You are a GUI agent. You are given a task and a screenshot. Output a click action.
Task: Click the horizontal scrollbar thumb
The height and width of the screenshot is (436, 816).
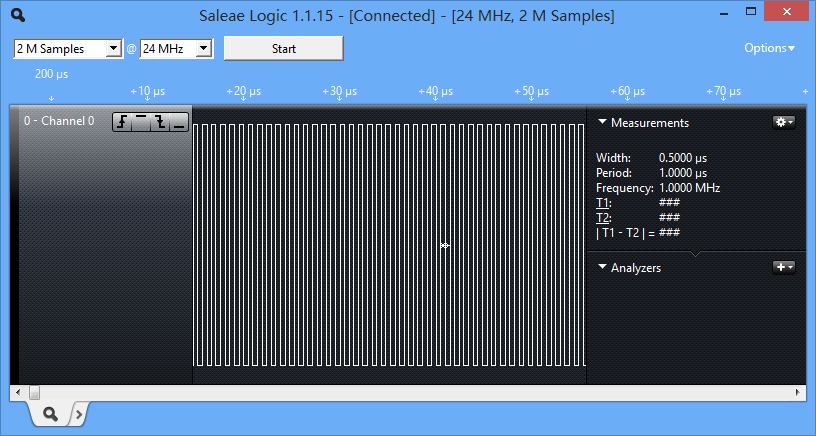point(34,392)
